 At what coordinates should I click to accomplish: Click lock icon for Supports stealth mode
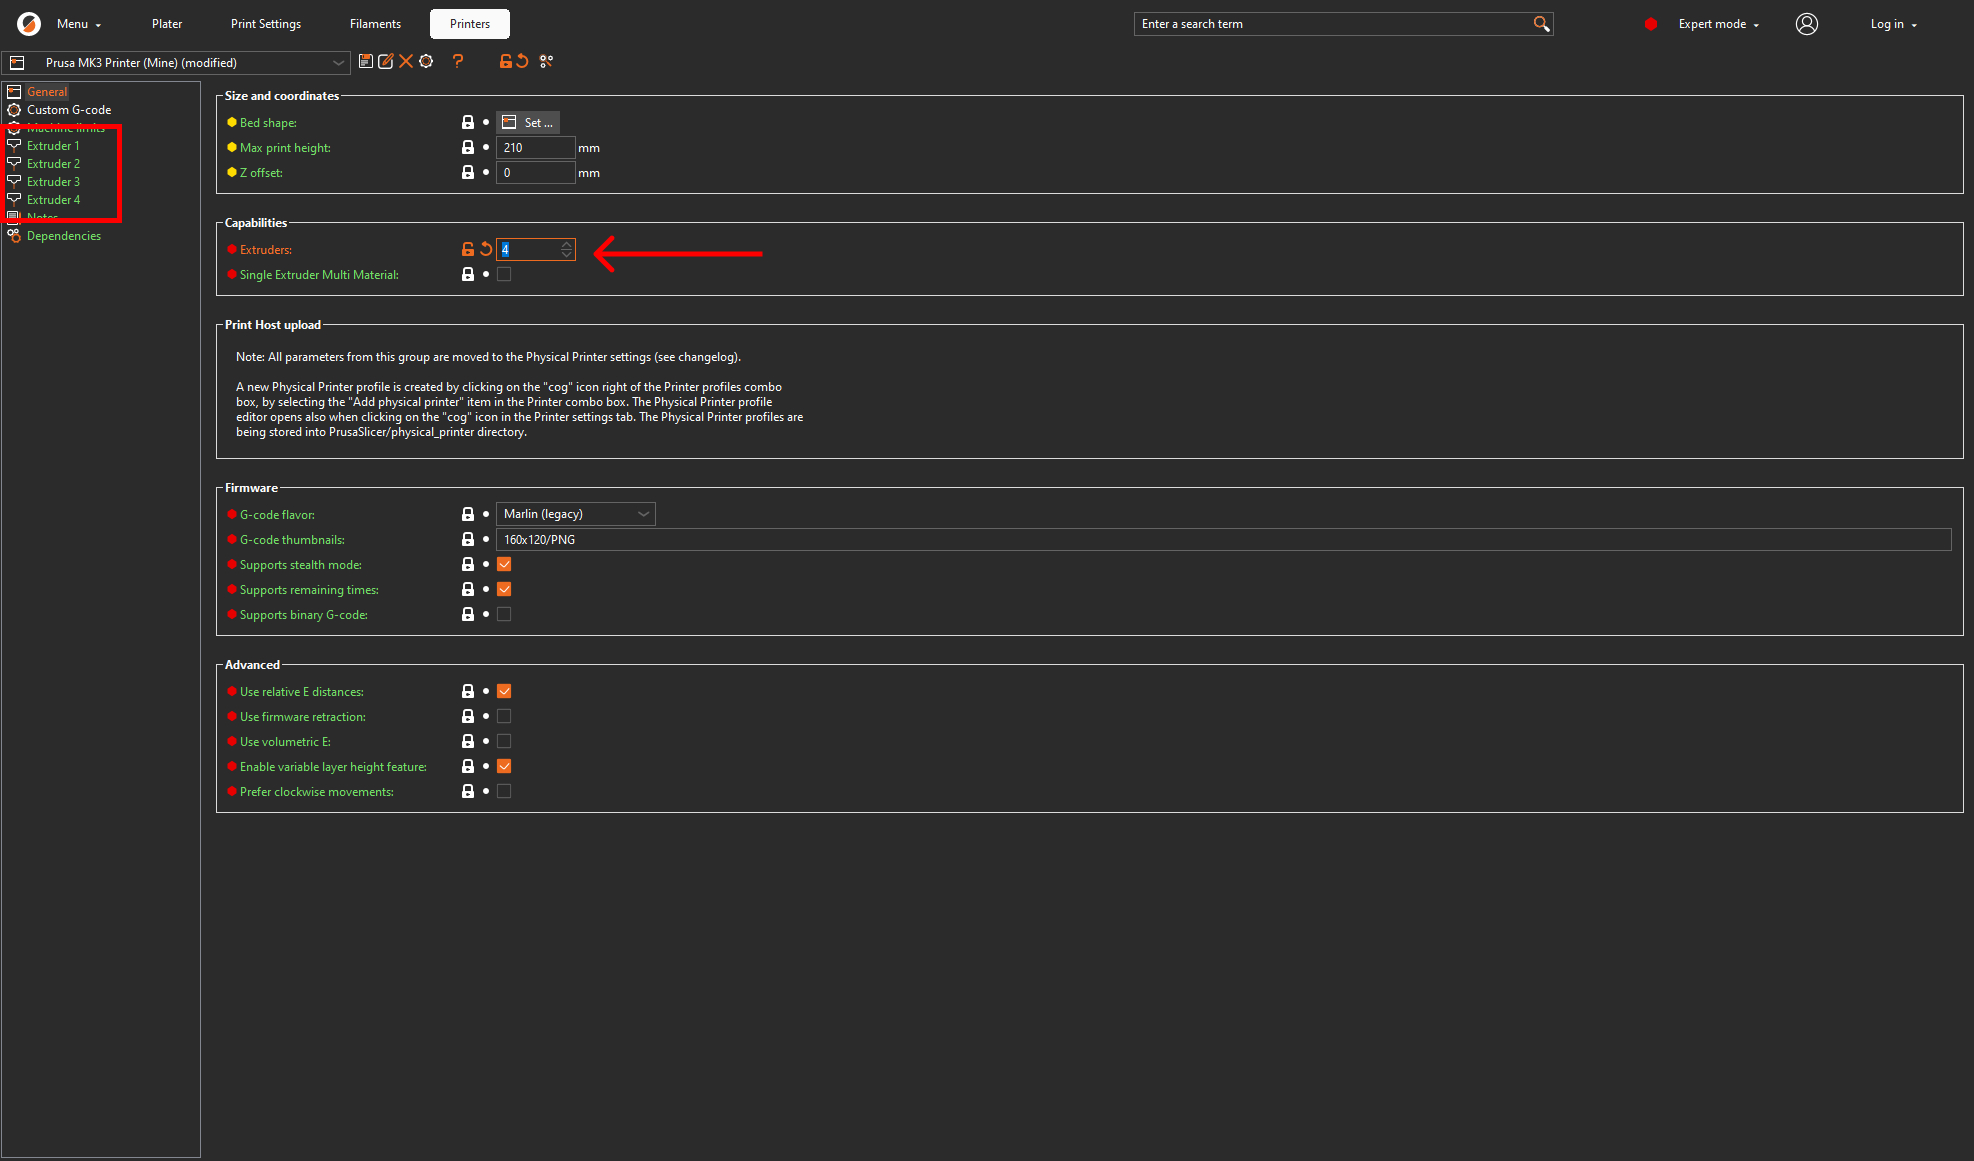tap(468, 564)
